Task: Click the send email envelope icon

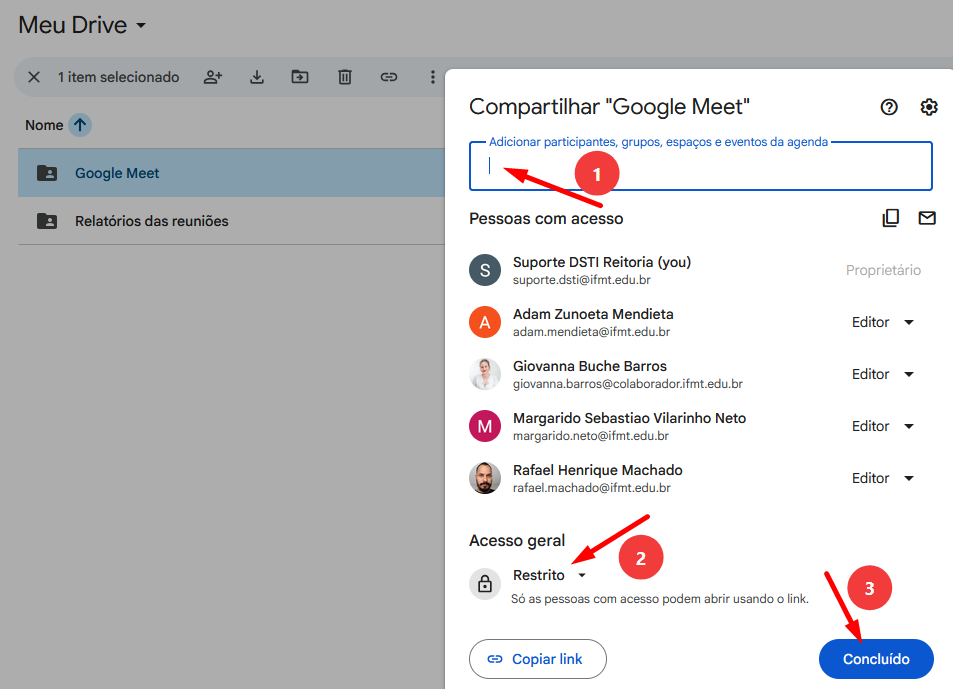Action: pos(926,218)
